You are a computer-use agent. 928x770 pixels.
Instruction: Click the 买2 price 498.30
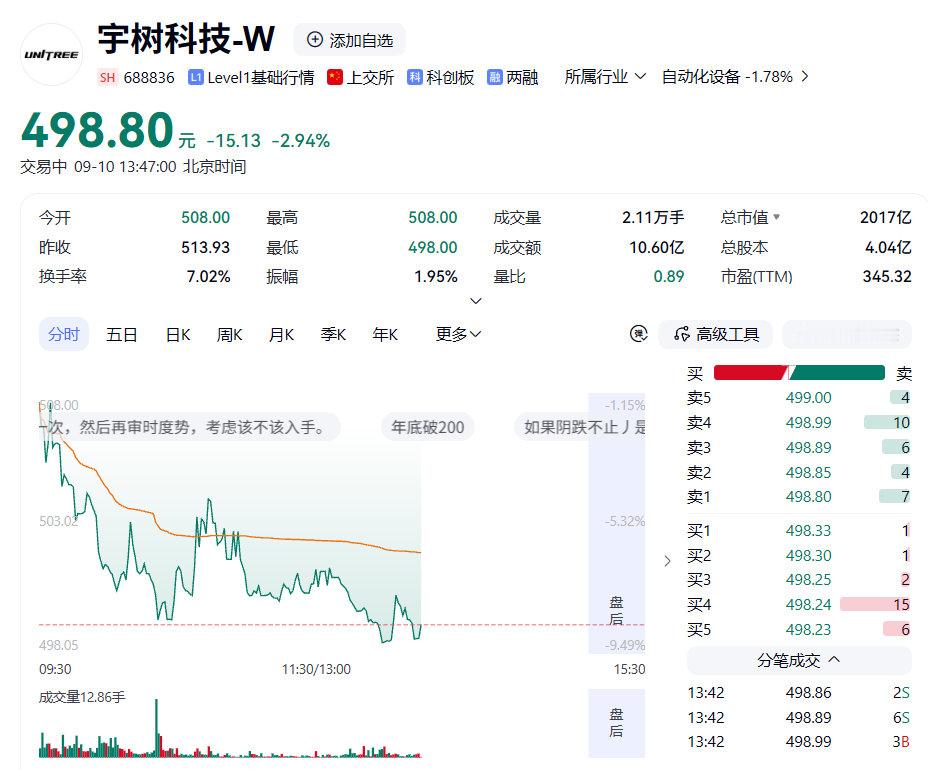[x=808, y=555]
